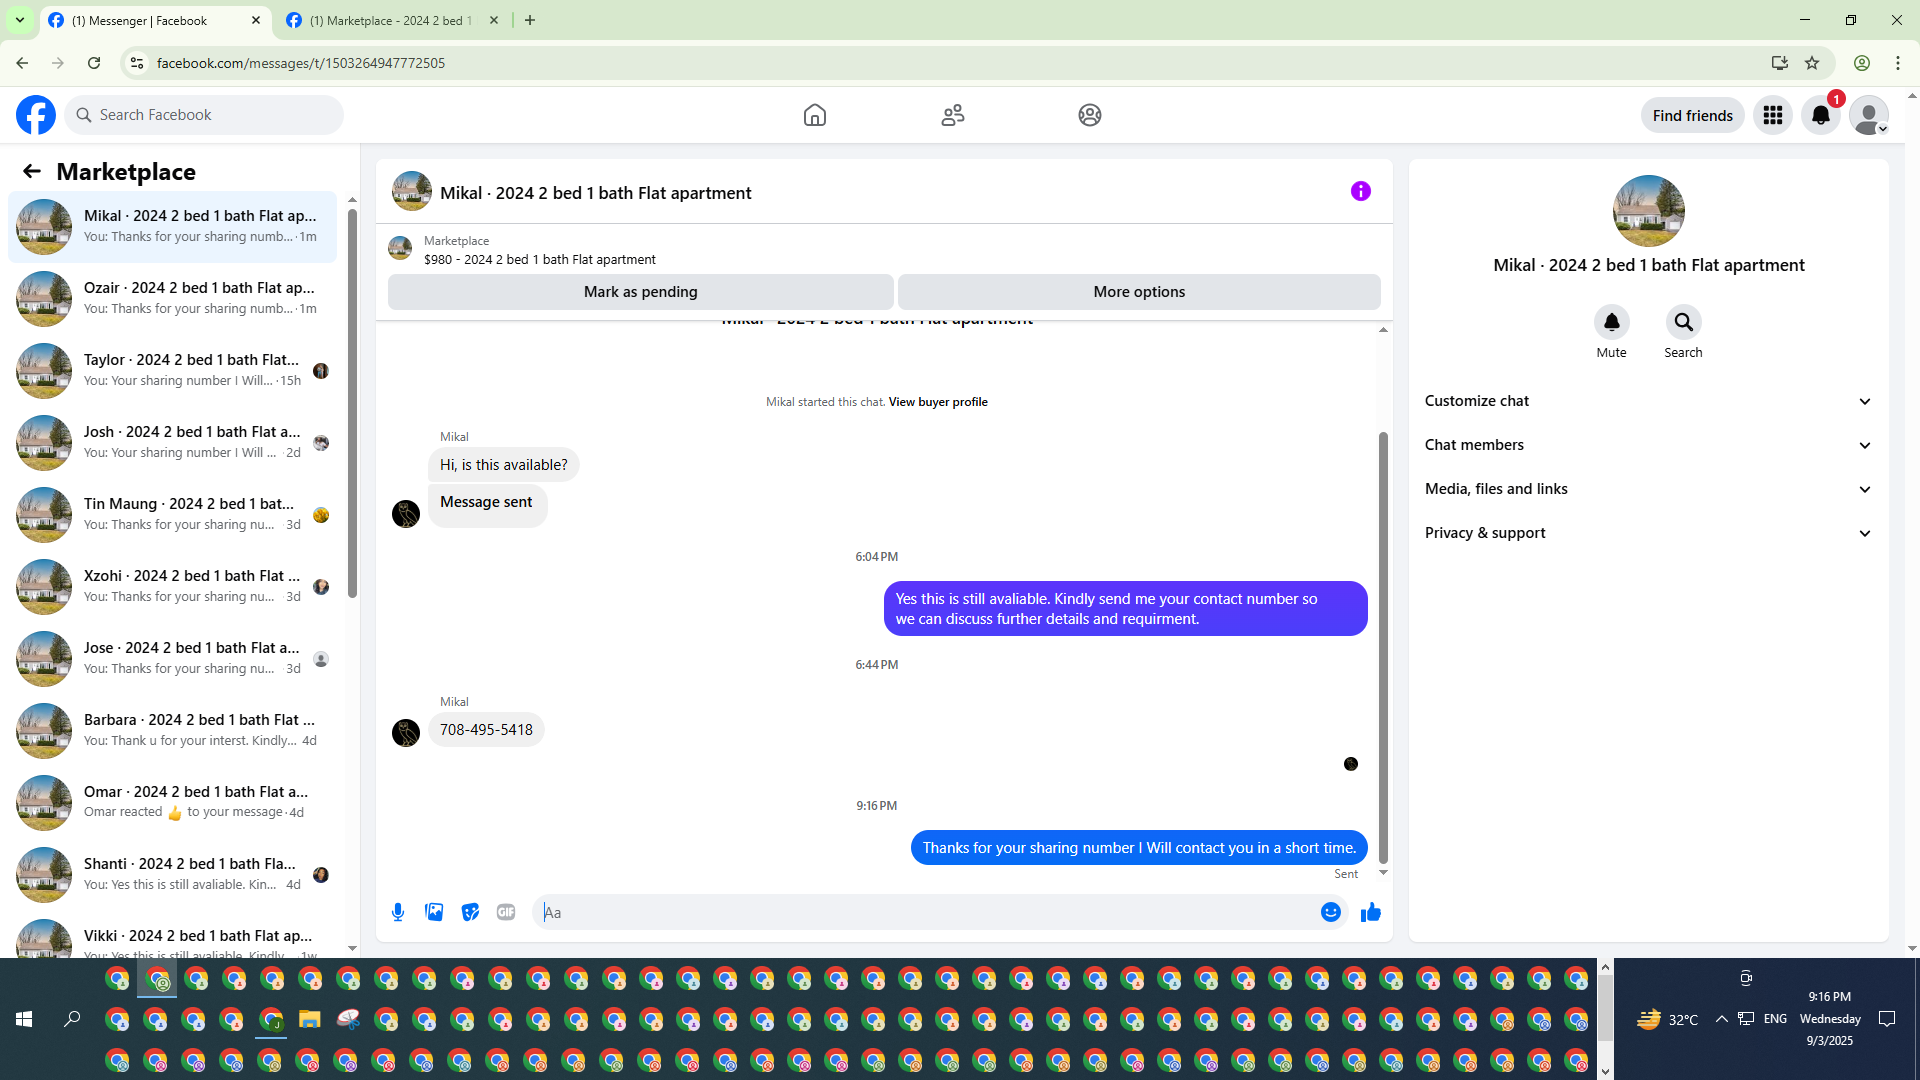1920x1080 pixels.
Task: Open the Facebook menu grid icon
Action: tap(1773, 115)
